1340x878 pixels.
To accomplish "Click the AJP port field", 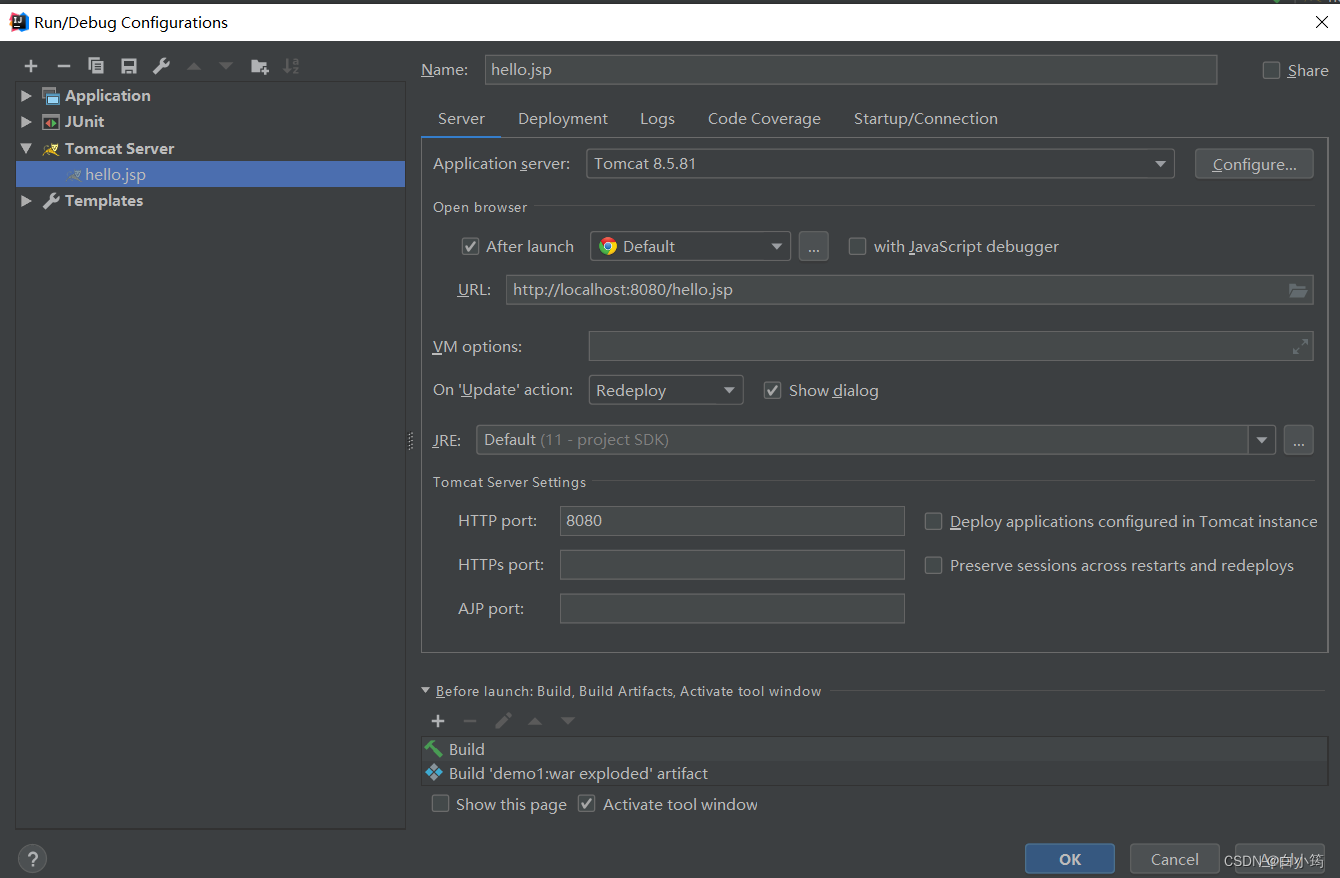I will click(732, 609).
